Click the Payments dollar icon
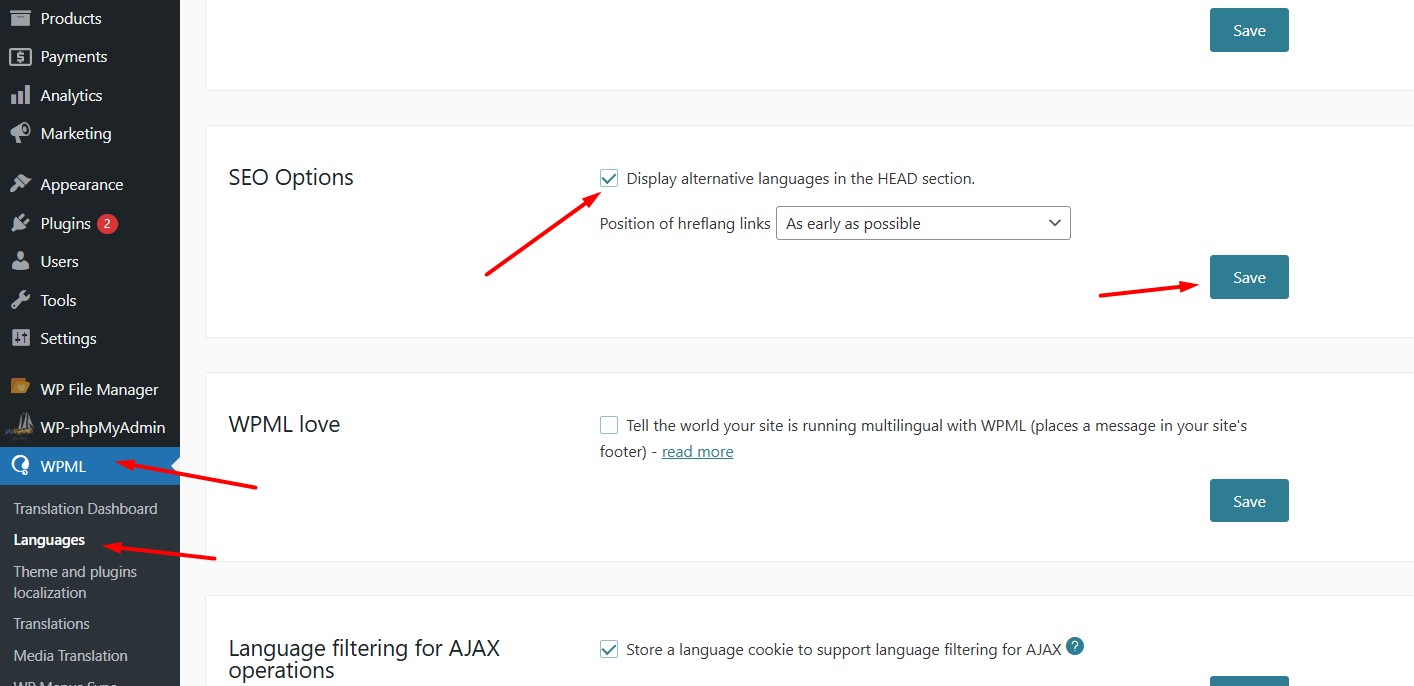1414x686 pixels. [20, 57]
